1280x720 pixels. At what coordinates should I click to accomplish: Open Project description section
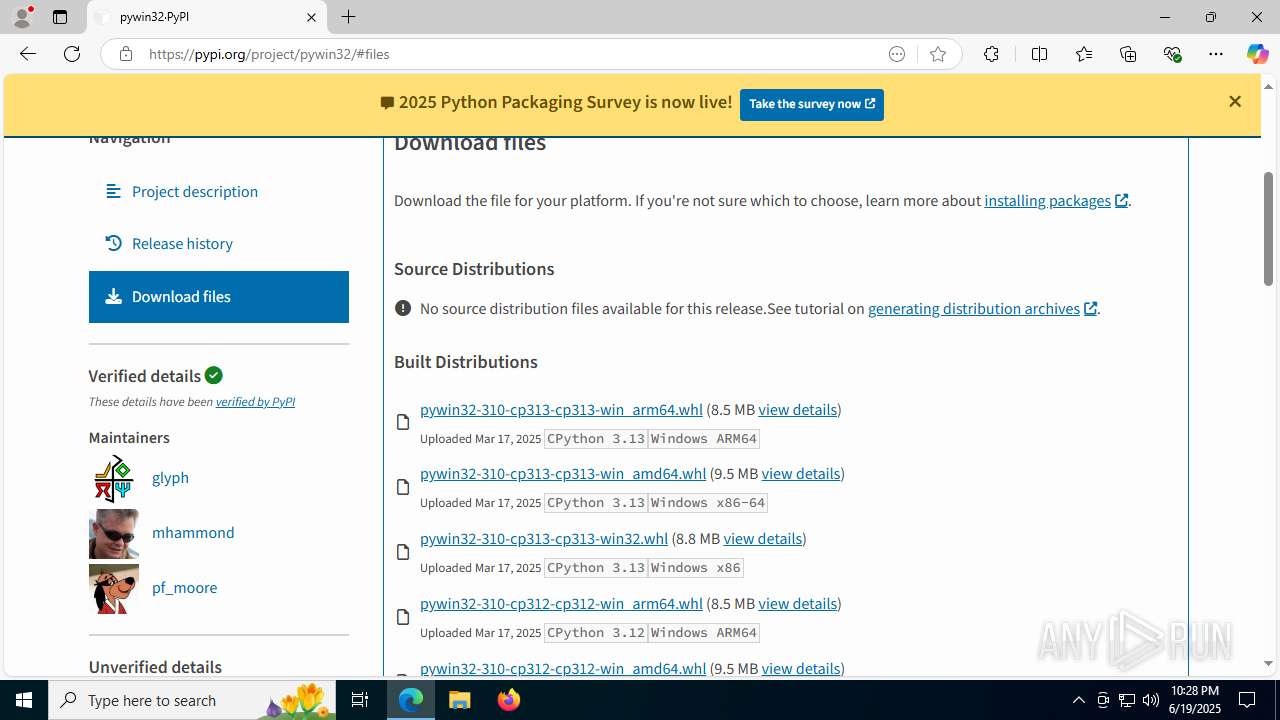coord(194,191)
